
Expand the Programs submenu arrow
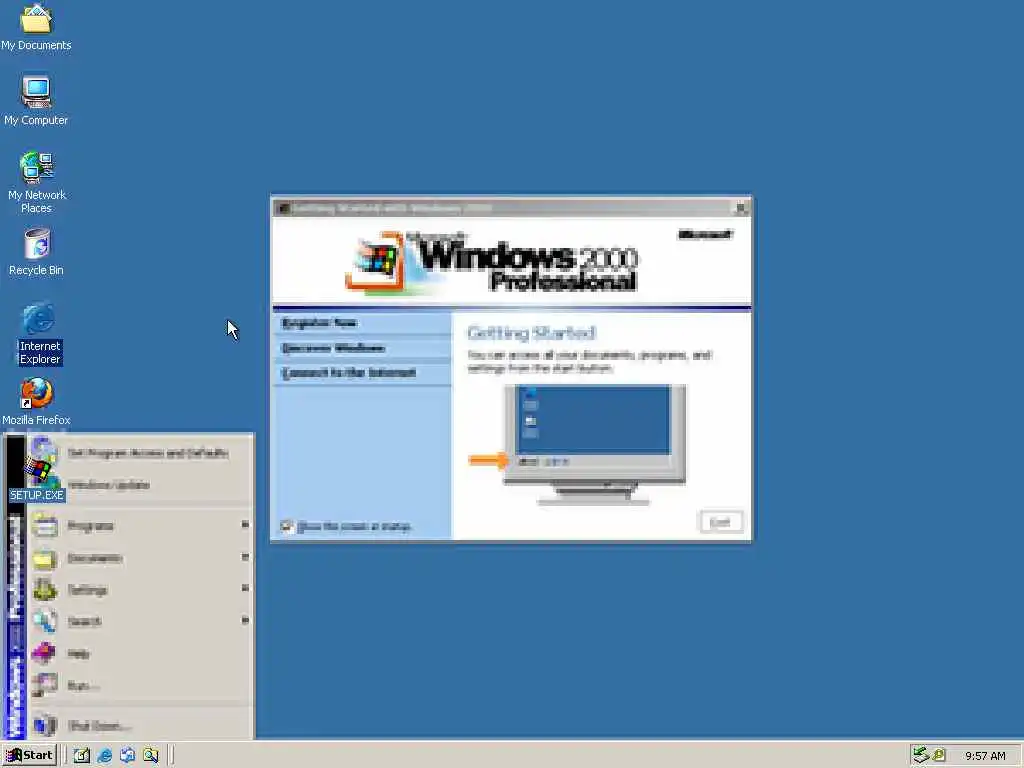(245, 524)
